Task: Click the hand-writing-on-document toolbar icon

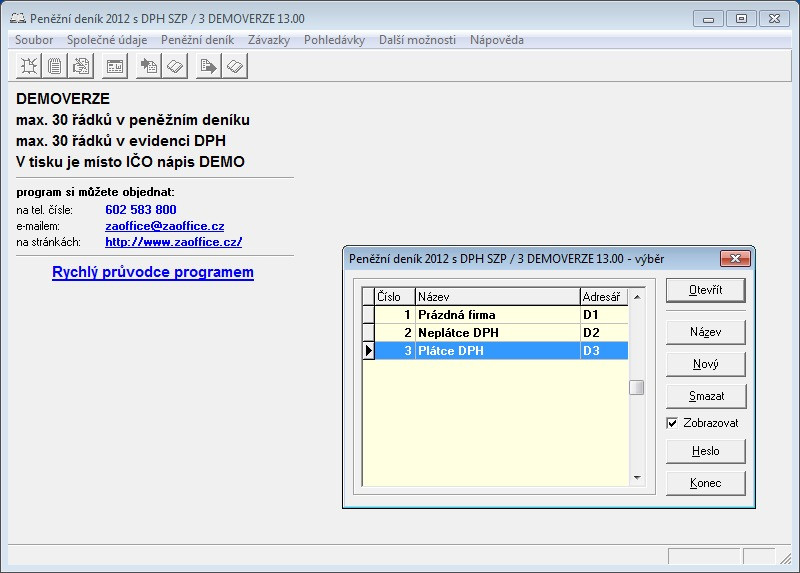Action: 81,66
